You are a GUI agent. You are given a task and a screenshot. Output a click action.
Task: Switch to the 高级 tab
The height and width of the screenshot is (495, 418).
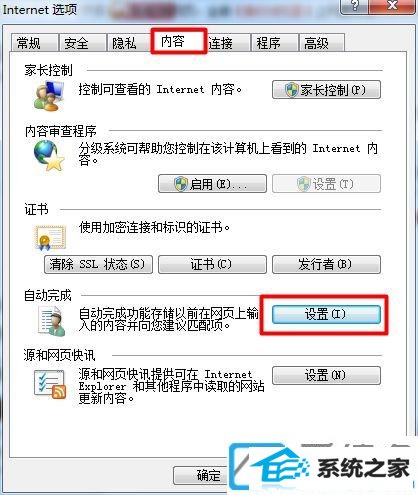point(321,43)
